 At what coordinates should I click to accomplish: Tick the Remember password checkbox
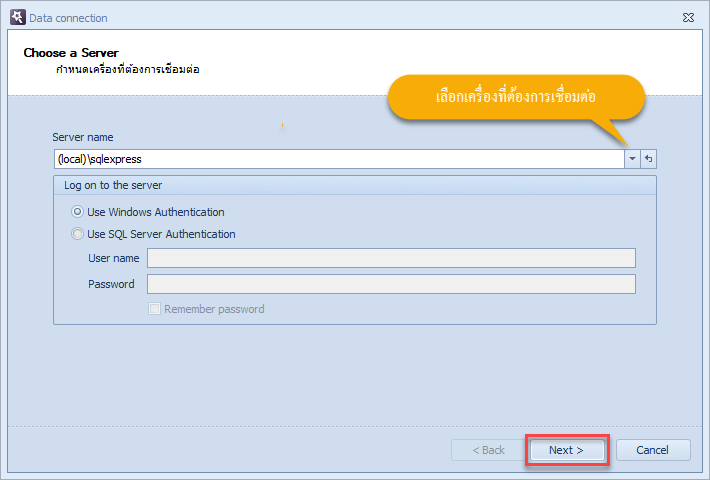[154, 309]
